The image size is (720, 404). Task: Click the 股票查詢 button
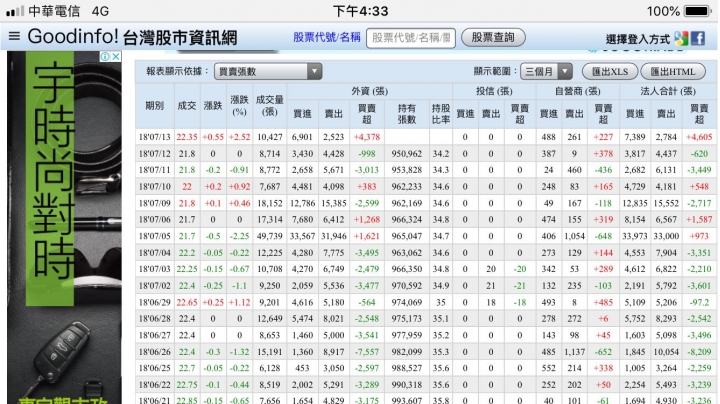point(493,37)
